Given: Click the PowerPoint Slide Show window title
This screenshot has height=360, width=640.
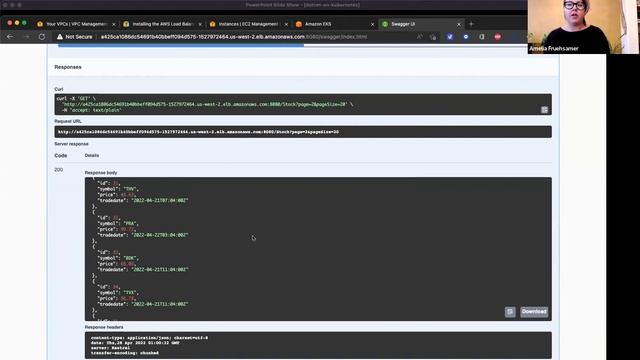Looking at the screenshot, I should [302, 5].
